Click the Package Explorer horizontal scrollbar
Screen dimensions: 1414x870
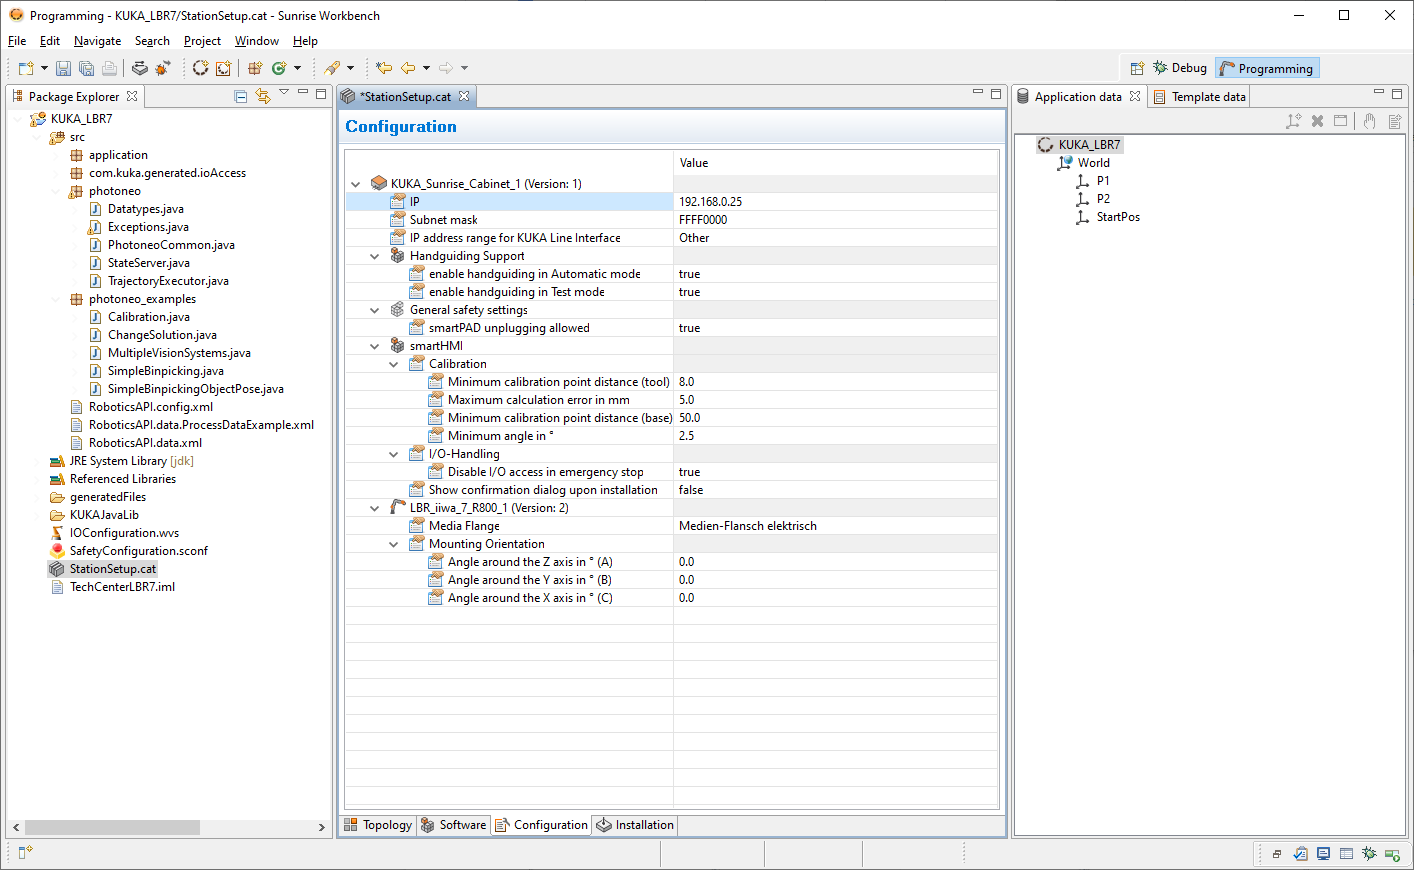pos(112,827)
